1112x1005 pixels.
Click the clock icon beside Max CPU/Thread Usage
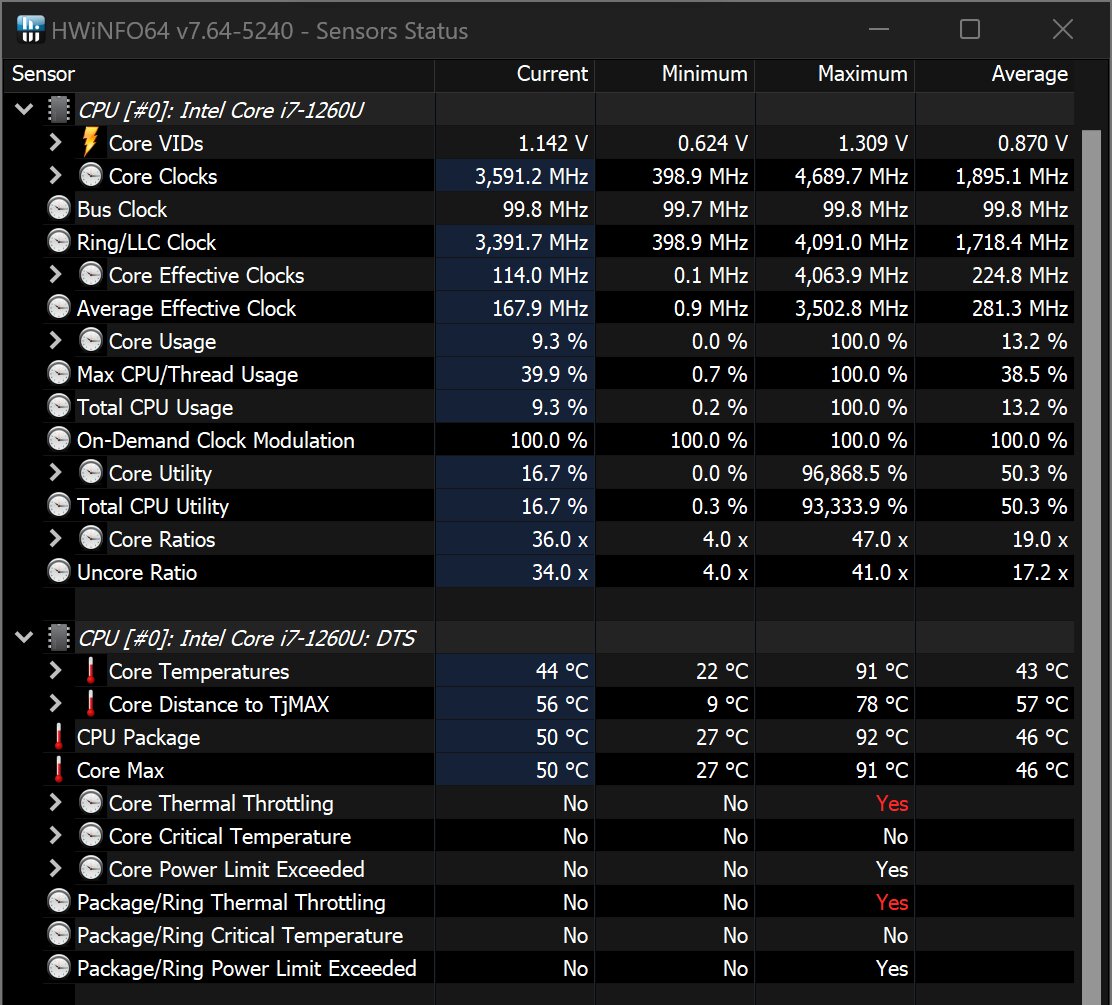[59, 373]
